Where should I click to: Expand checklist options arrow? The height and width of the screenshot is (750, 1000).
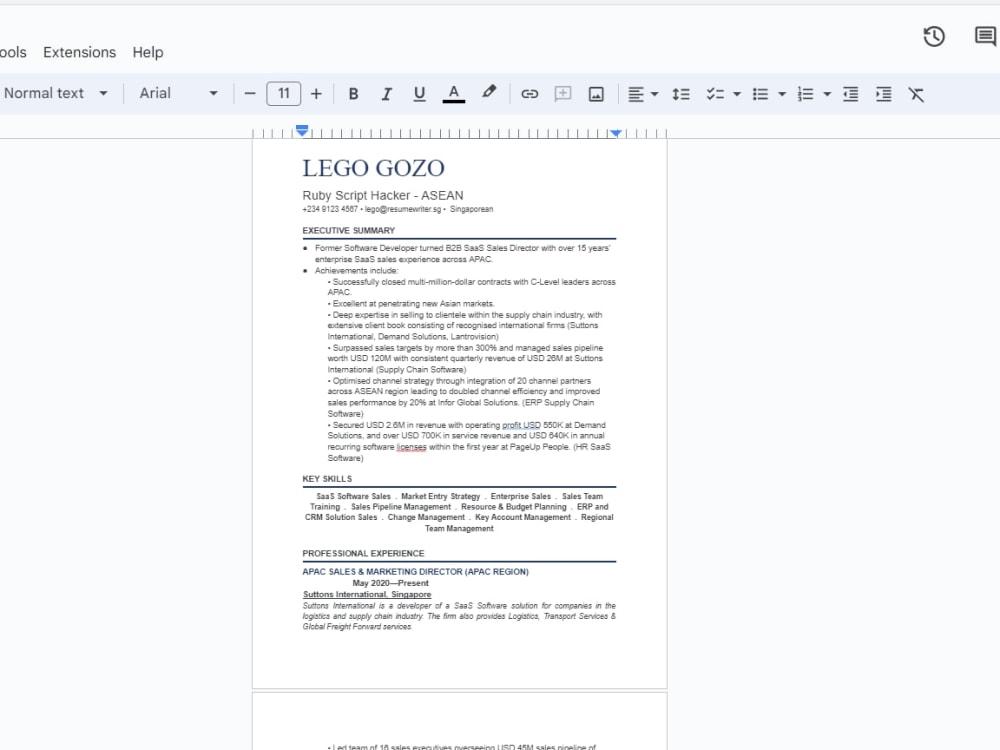[737, 94]
